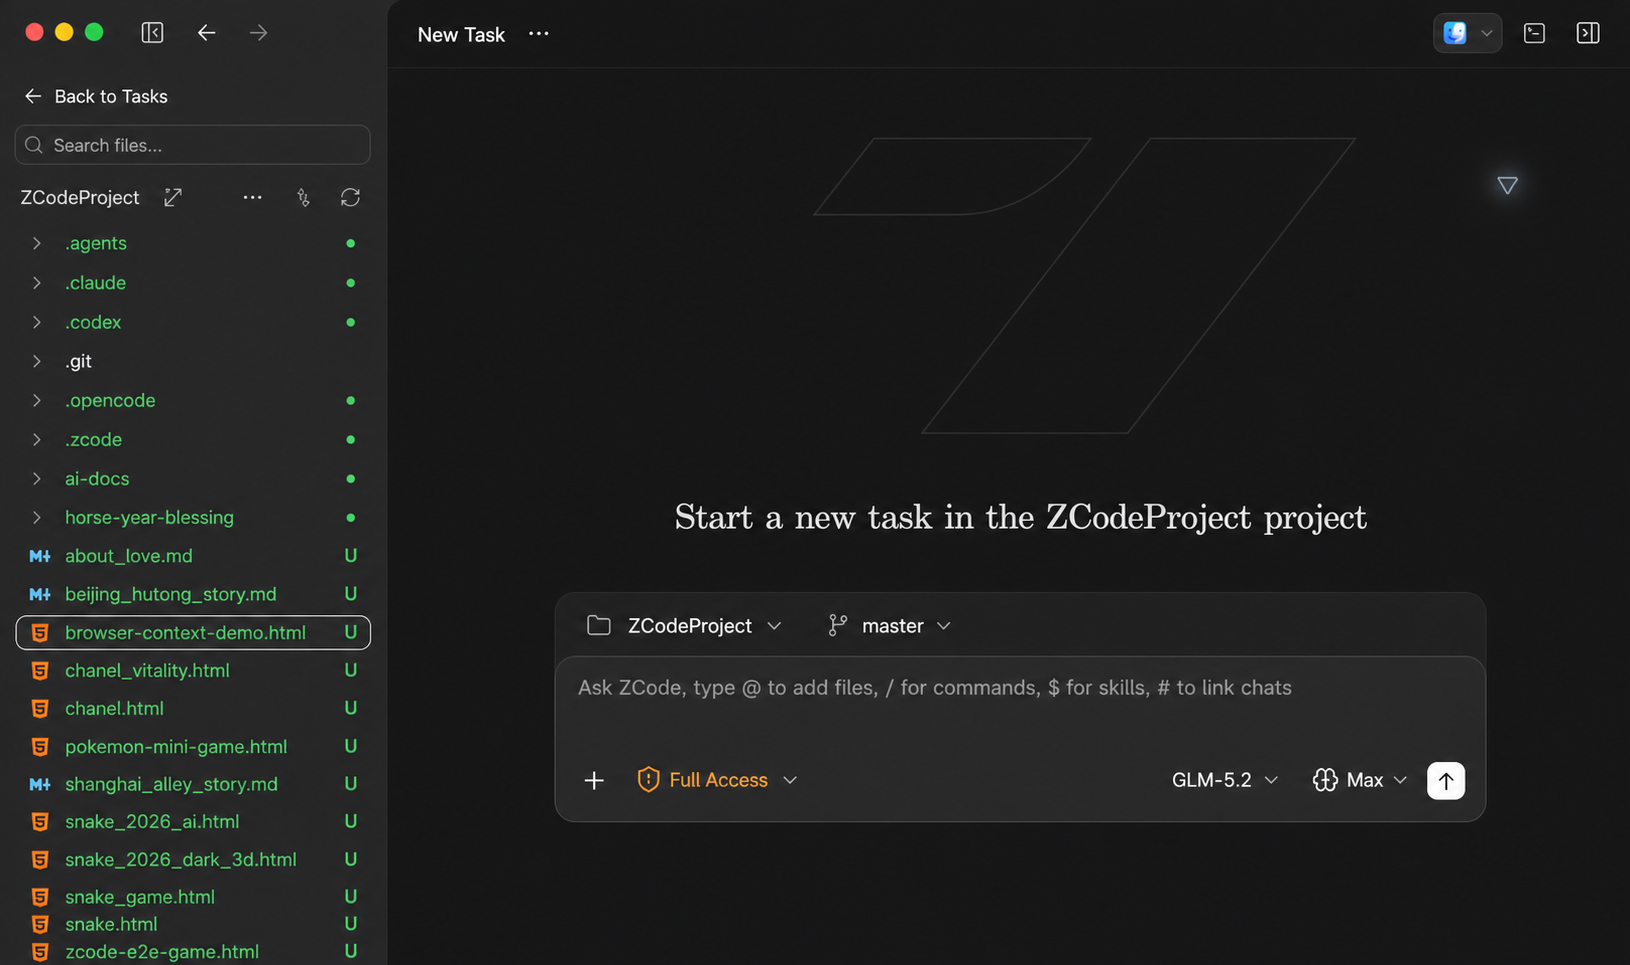Click the markdown icon of shanghai_alley_story.md

point(40,784)
